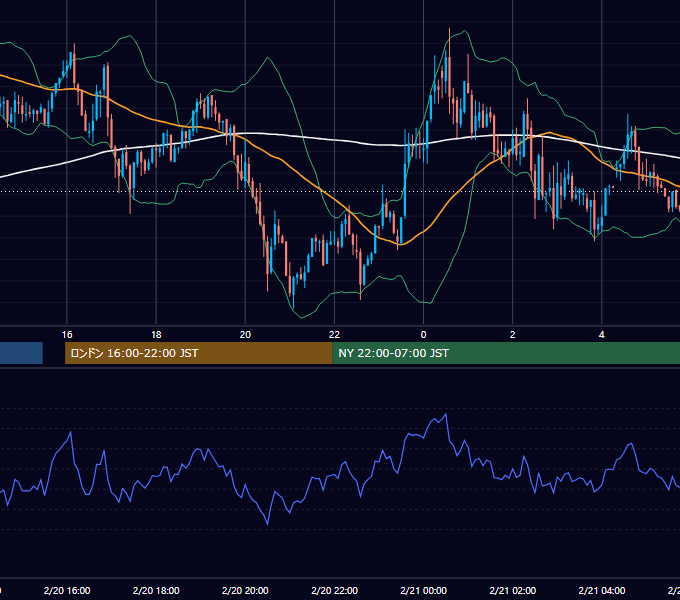
Task: Click the 2 hour label on the chart axis
Action: [x=513, y=335]
